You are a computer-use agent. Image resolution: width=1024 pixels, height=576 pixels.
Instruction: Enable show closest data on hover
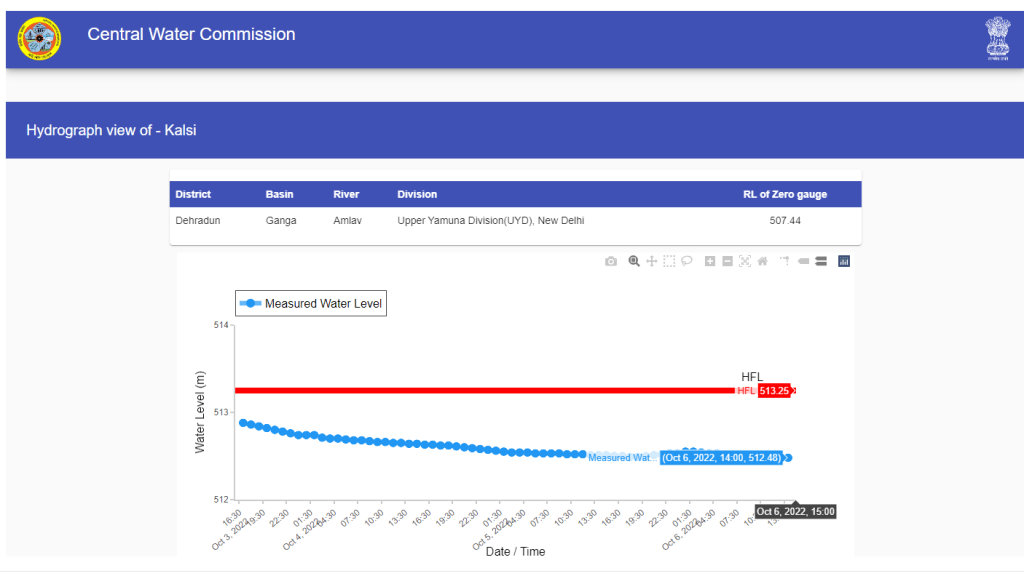pos(803,261)
